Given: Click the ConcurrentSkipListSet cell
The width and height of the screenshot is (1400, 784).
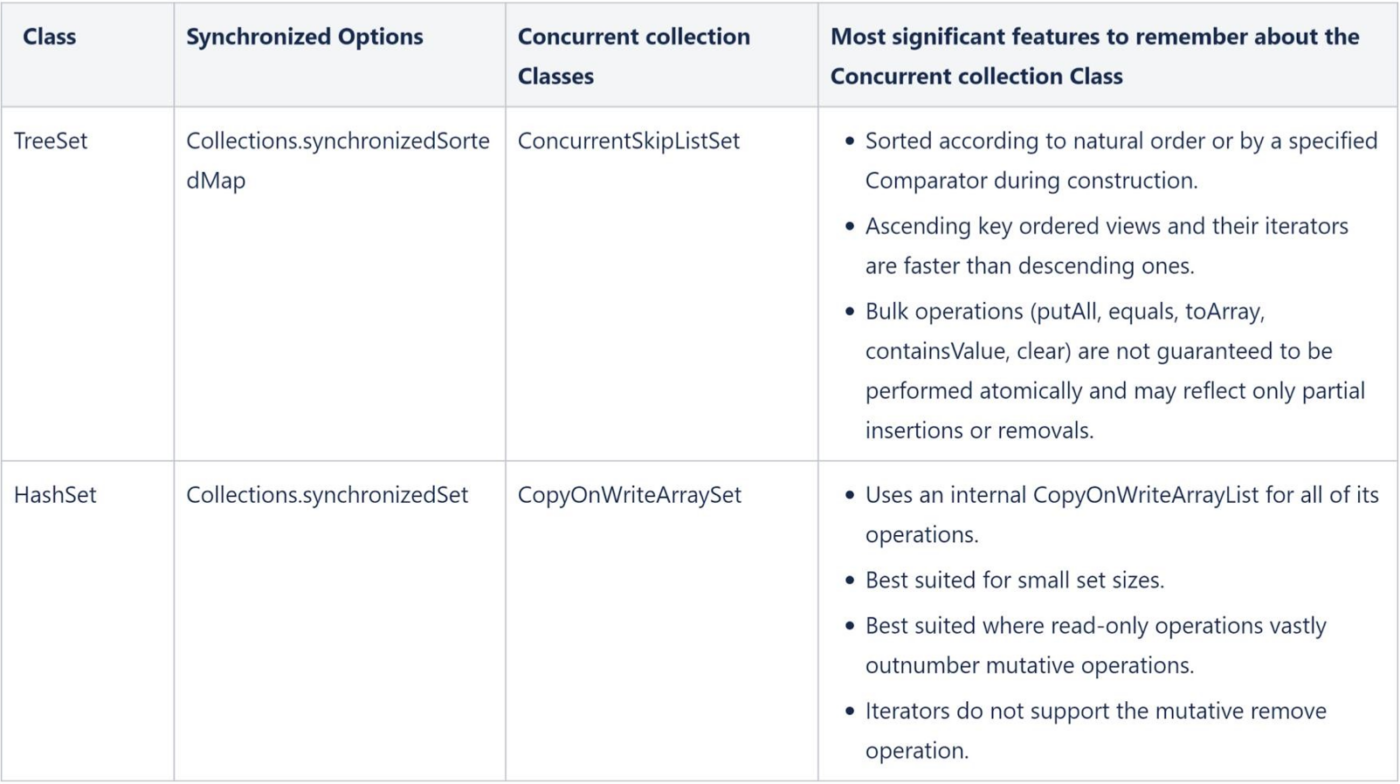Looking at the screenshot, I should [x=628, y=141].
